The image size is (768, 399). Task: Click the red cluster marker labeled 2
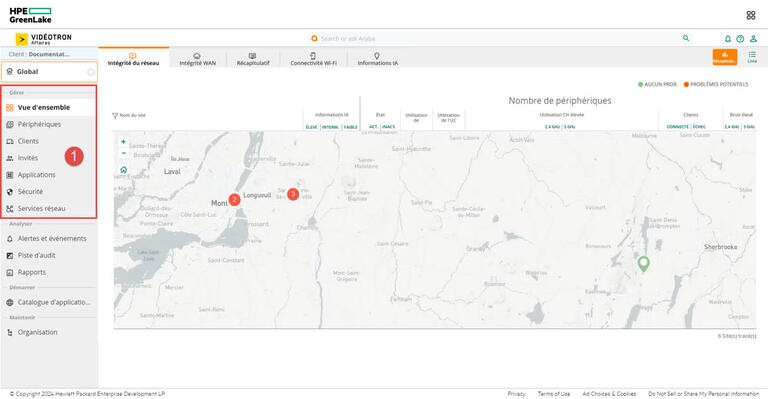tap(234, 199)
